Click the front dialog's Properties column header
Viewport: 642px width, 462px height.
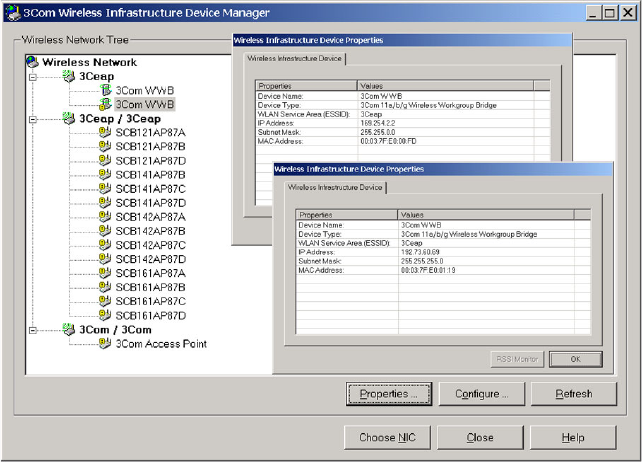pos(346,215)
